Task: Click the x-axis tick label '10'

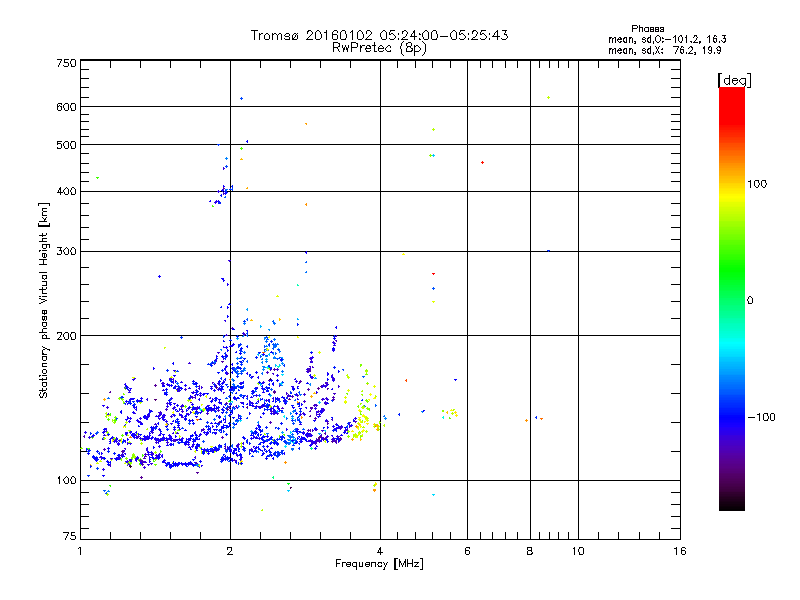Action: (x=578, y=551)
